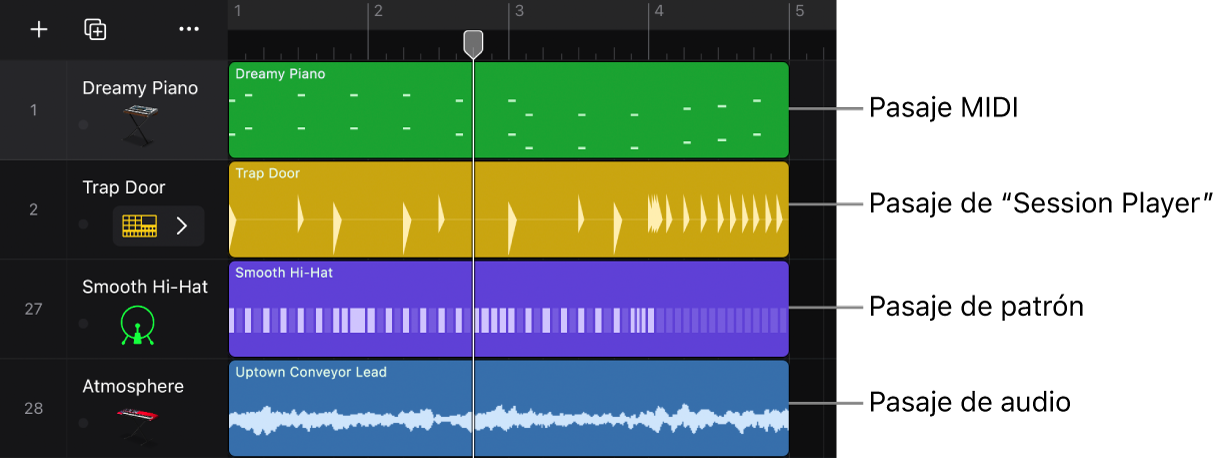Click track number 1
Screen dimensions: 1224x458
tap(34, 110)
